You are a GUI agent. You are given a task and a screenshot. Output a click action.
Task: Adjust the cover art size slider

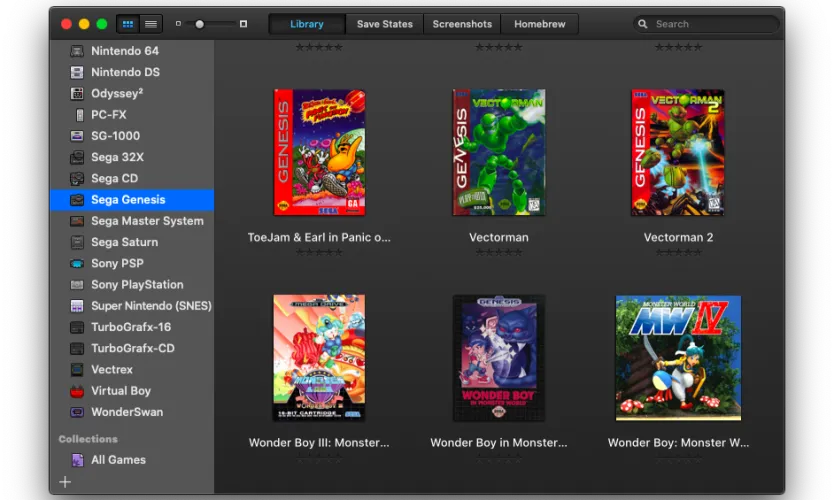(200, 24)
